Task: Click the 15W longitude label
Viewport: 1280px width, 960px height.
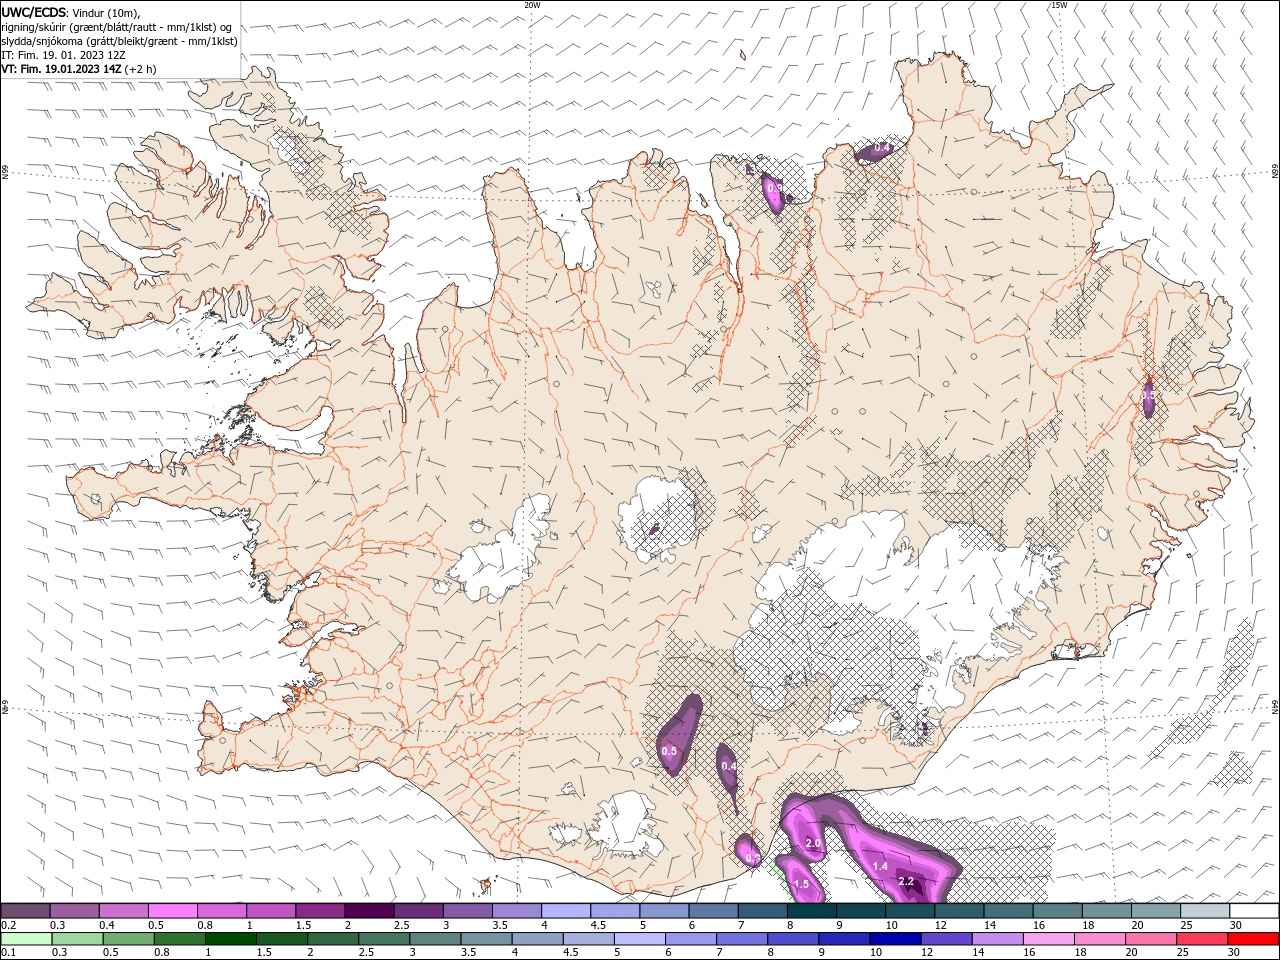Action: (1059, 5)
